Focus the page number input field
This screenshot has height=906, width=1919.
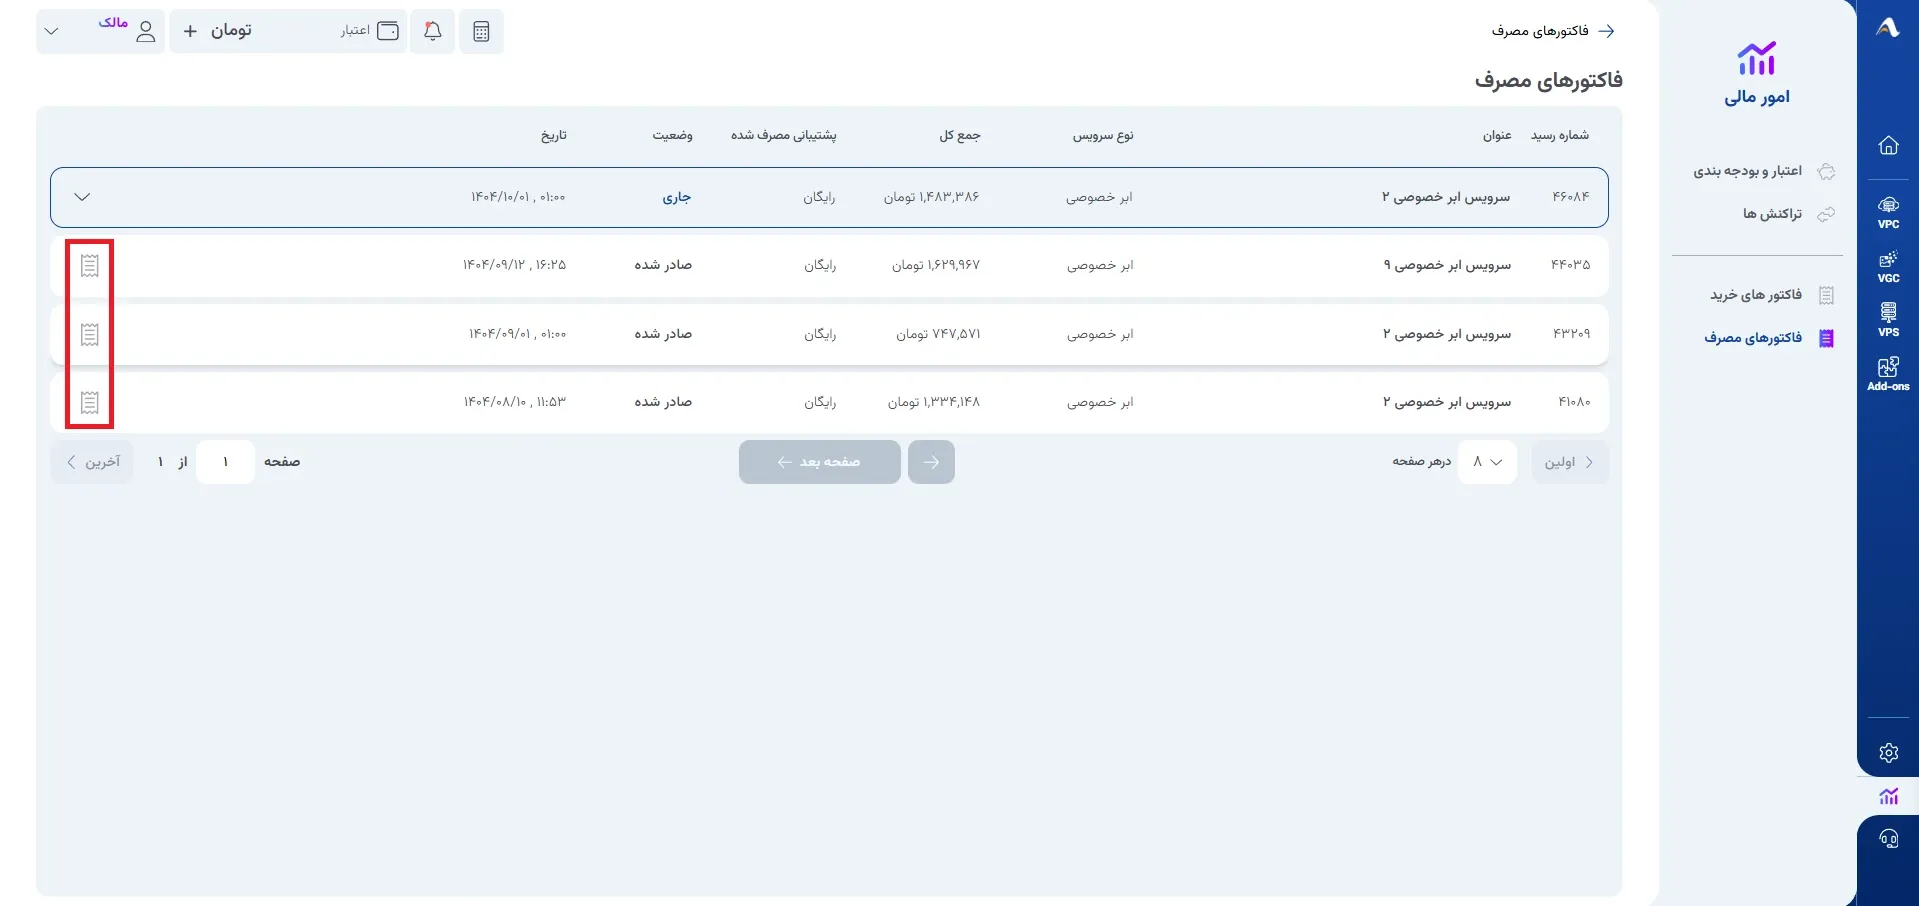click(225, 462)
